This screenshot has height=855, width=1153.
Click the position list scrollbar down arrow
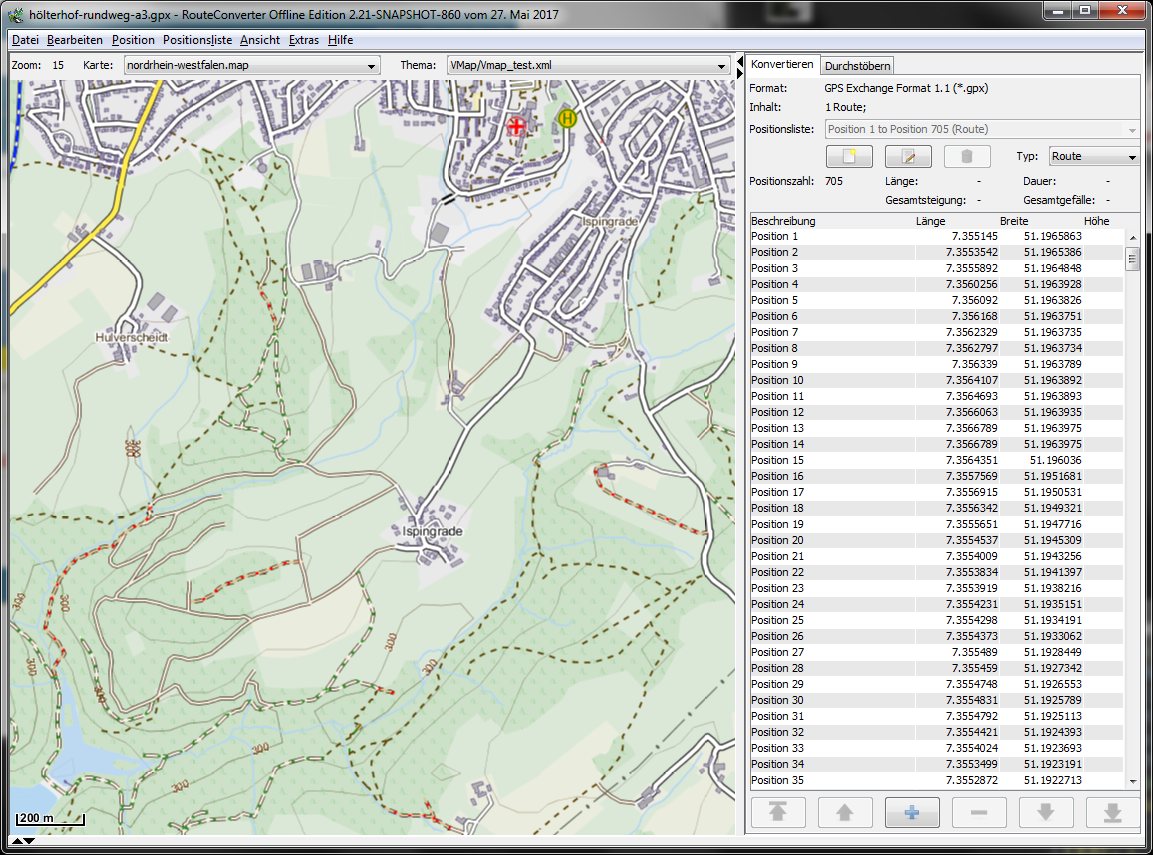coord(1132,781)
